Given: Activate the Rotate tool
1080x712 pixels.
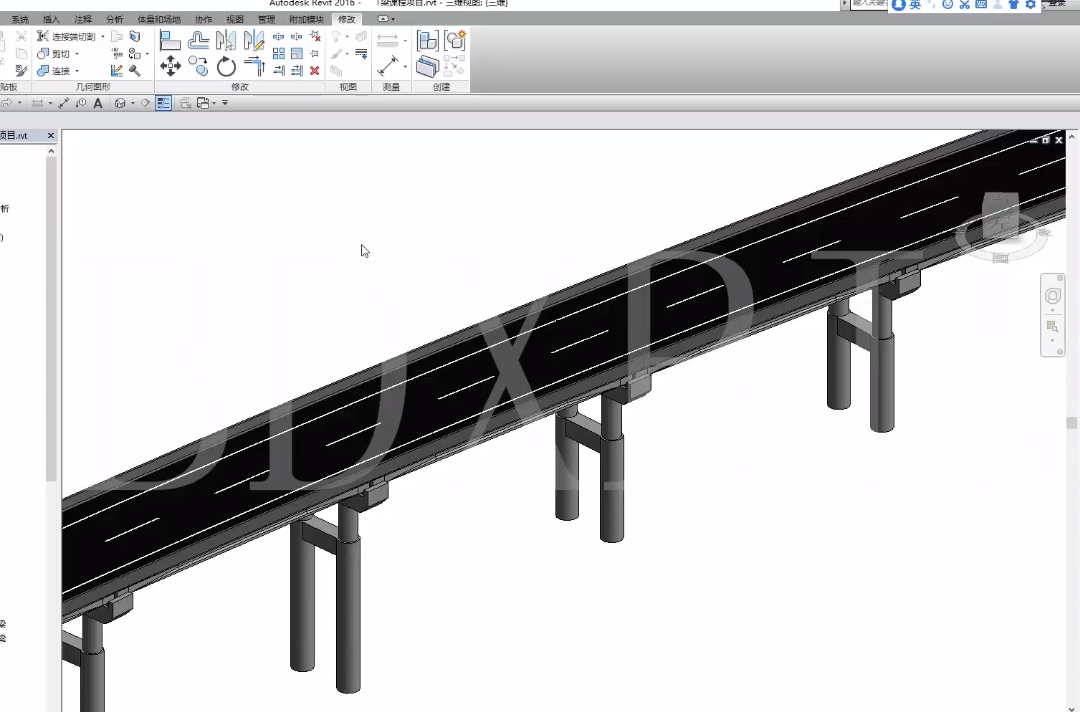Looking at the screenshot, I should (226, 67).
